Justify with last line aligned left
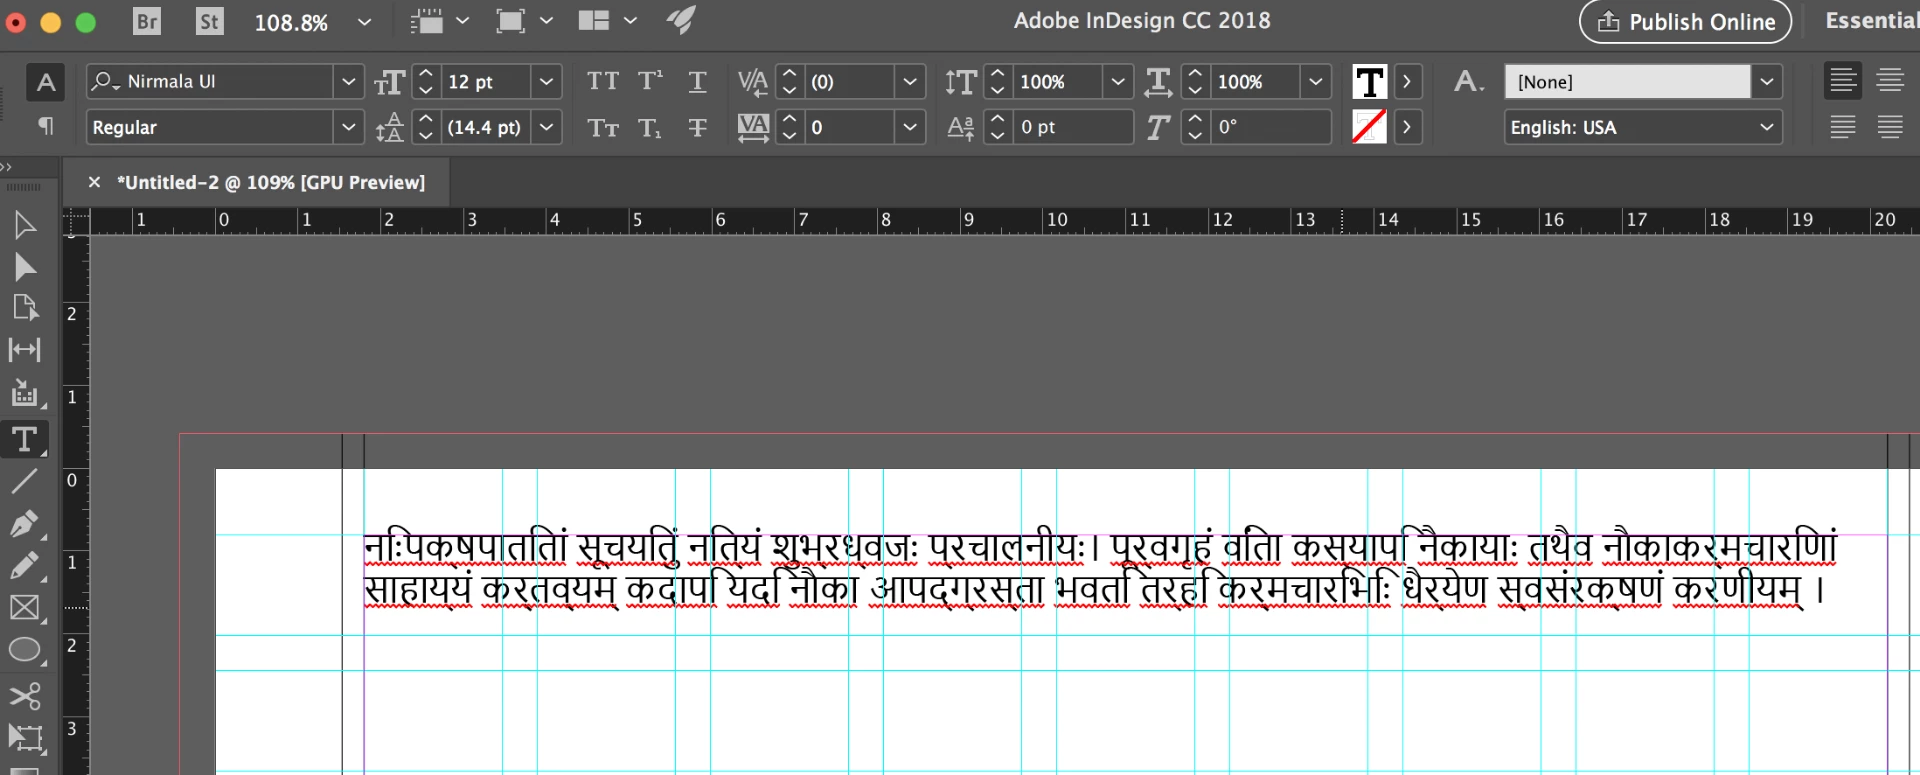Viewport: 1920px width, 775px height. (1842, 127)
